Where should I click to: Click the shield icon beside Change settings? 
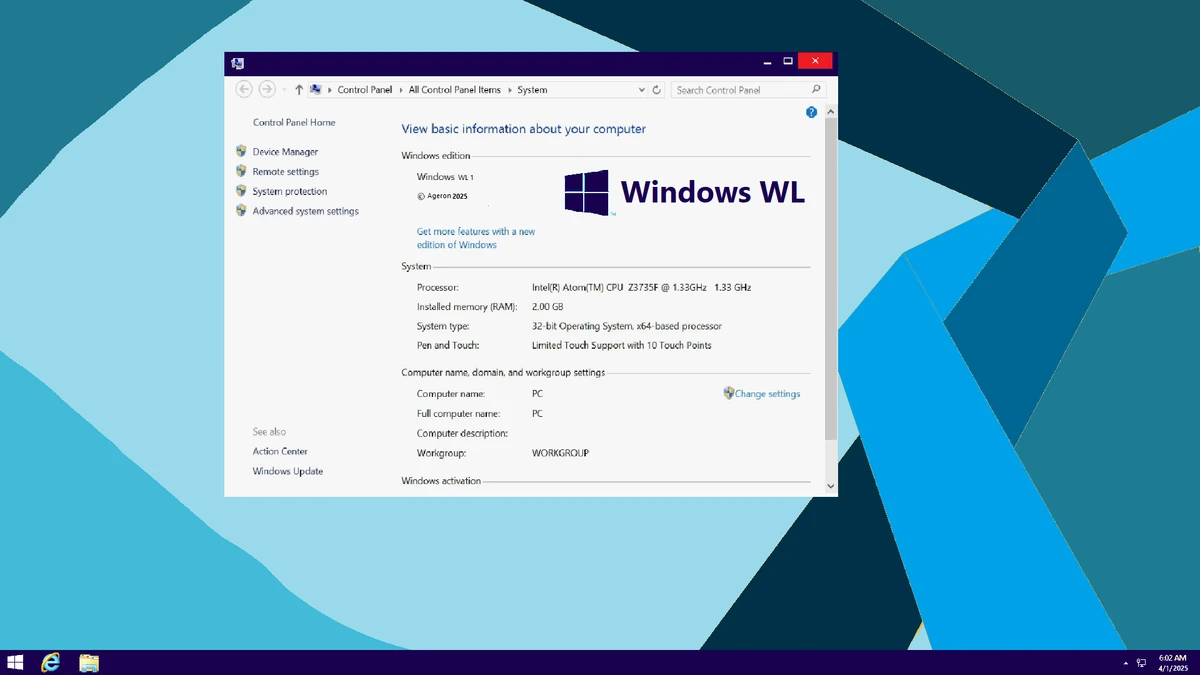(x=729, y=393)
